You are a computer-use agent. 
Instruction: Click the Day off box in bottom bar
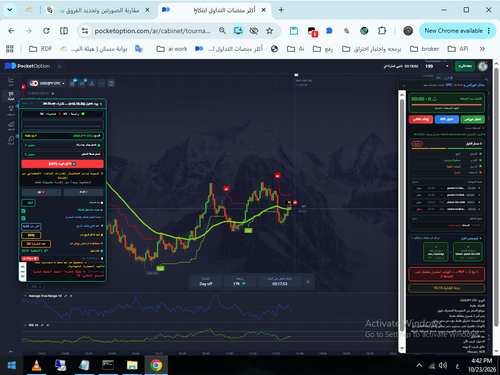pos(206,282)
